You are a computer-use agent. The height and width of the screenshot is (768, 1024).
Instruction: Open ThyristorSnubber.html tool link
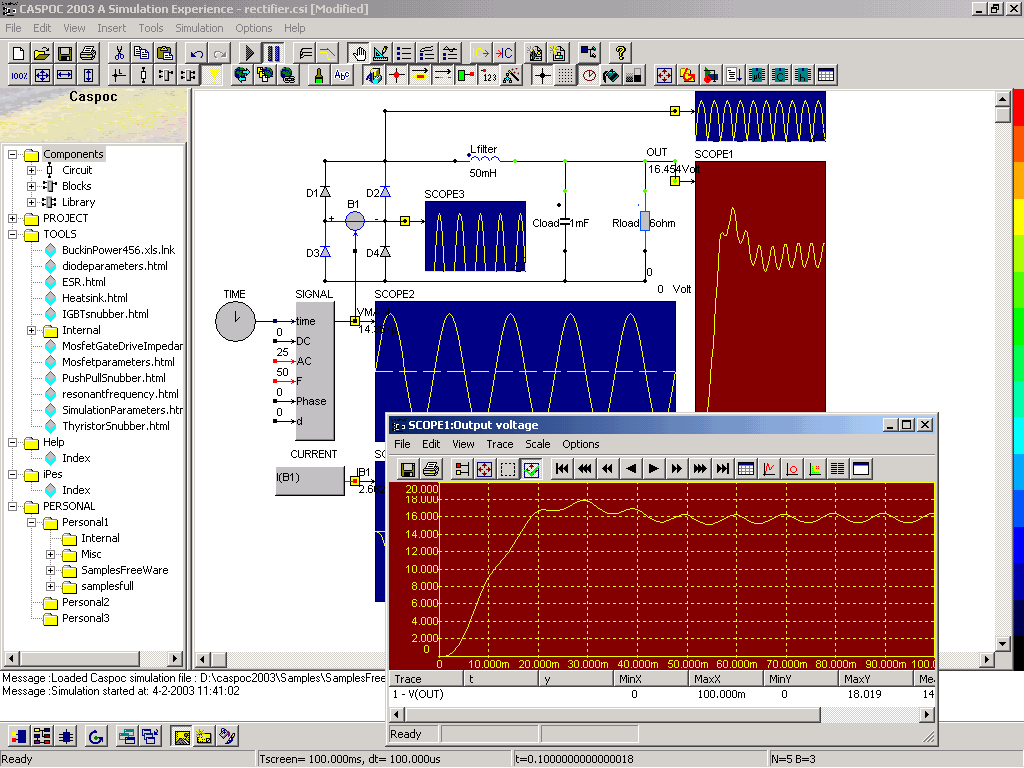pyautogui.click(x=116, y=426)
